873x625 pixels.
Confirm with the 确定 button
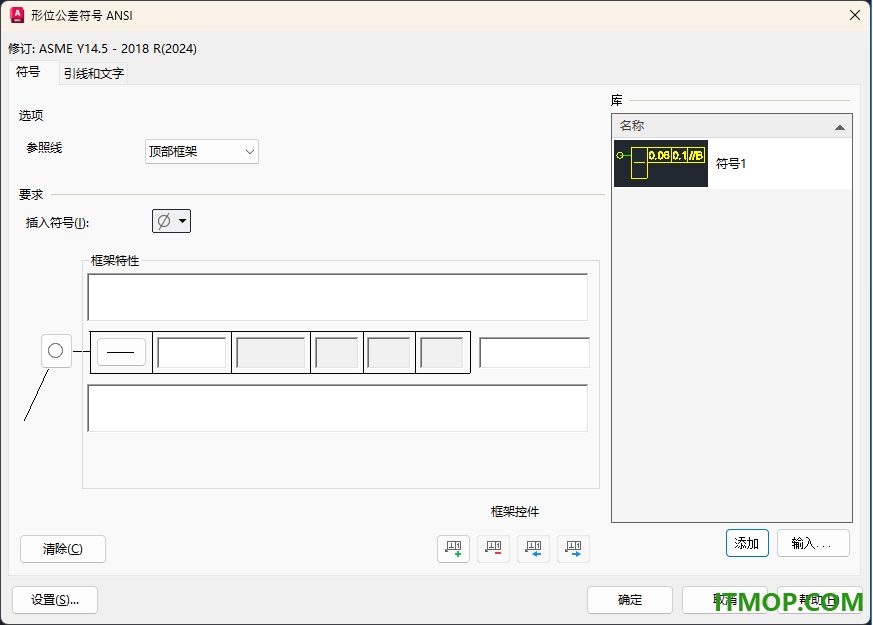point(630,599)
